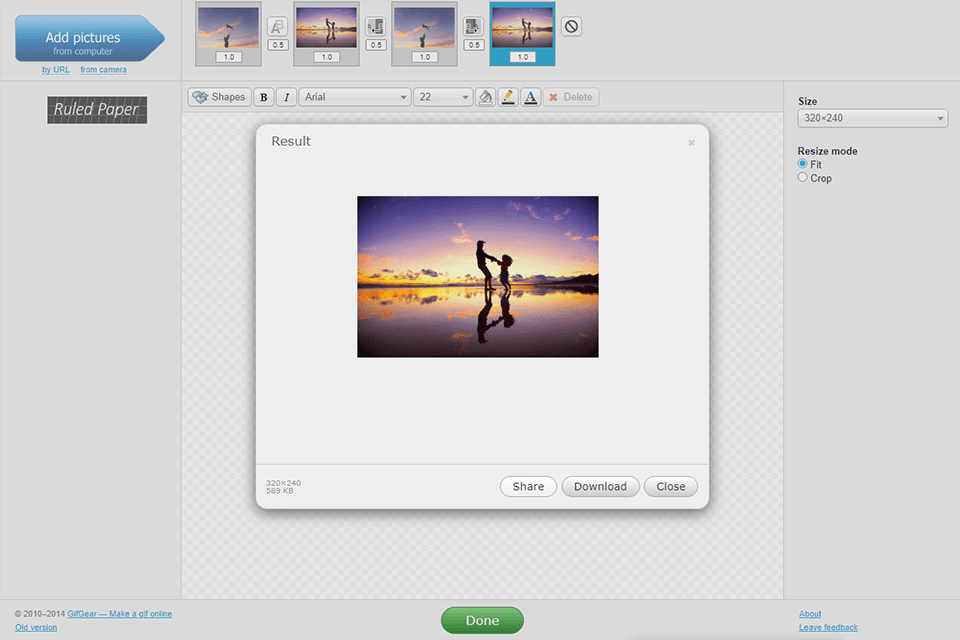Disable transitions using the prohibit icon after last frame
960x640 pixels.
pyautogui.click(x=569, y=26)
